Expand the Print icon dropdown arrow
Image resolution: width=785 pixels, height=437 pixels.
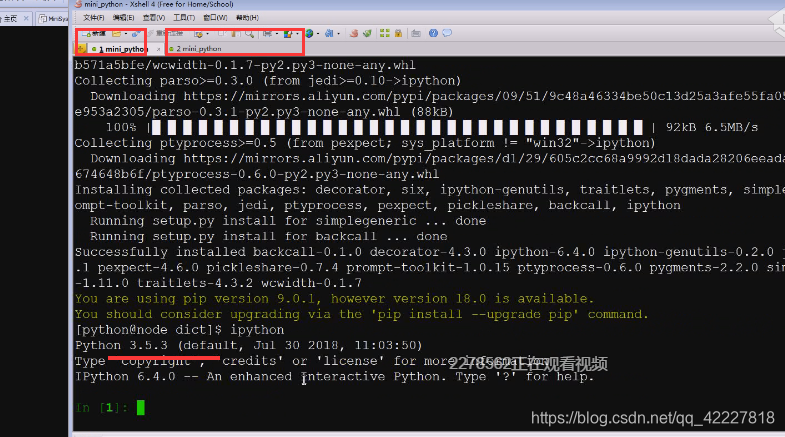click(277, 34)
